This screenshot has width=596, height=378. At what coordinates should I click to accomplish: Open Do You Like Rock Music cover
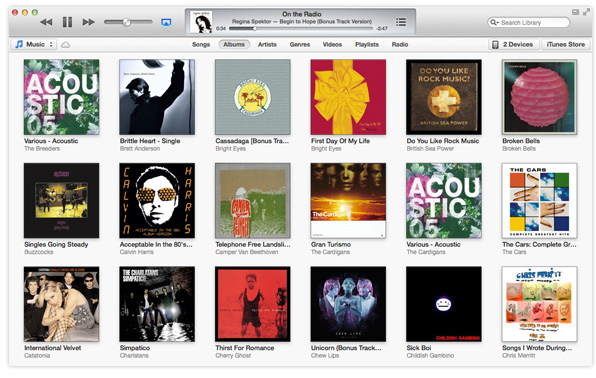[444, 97]
